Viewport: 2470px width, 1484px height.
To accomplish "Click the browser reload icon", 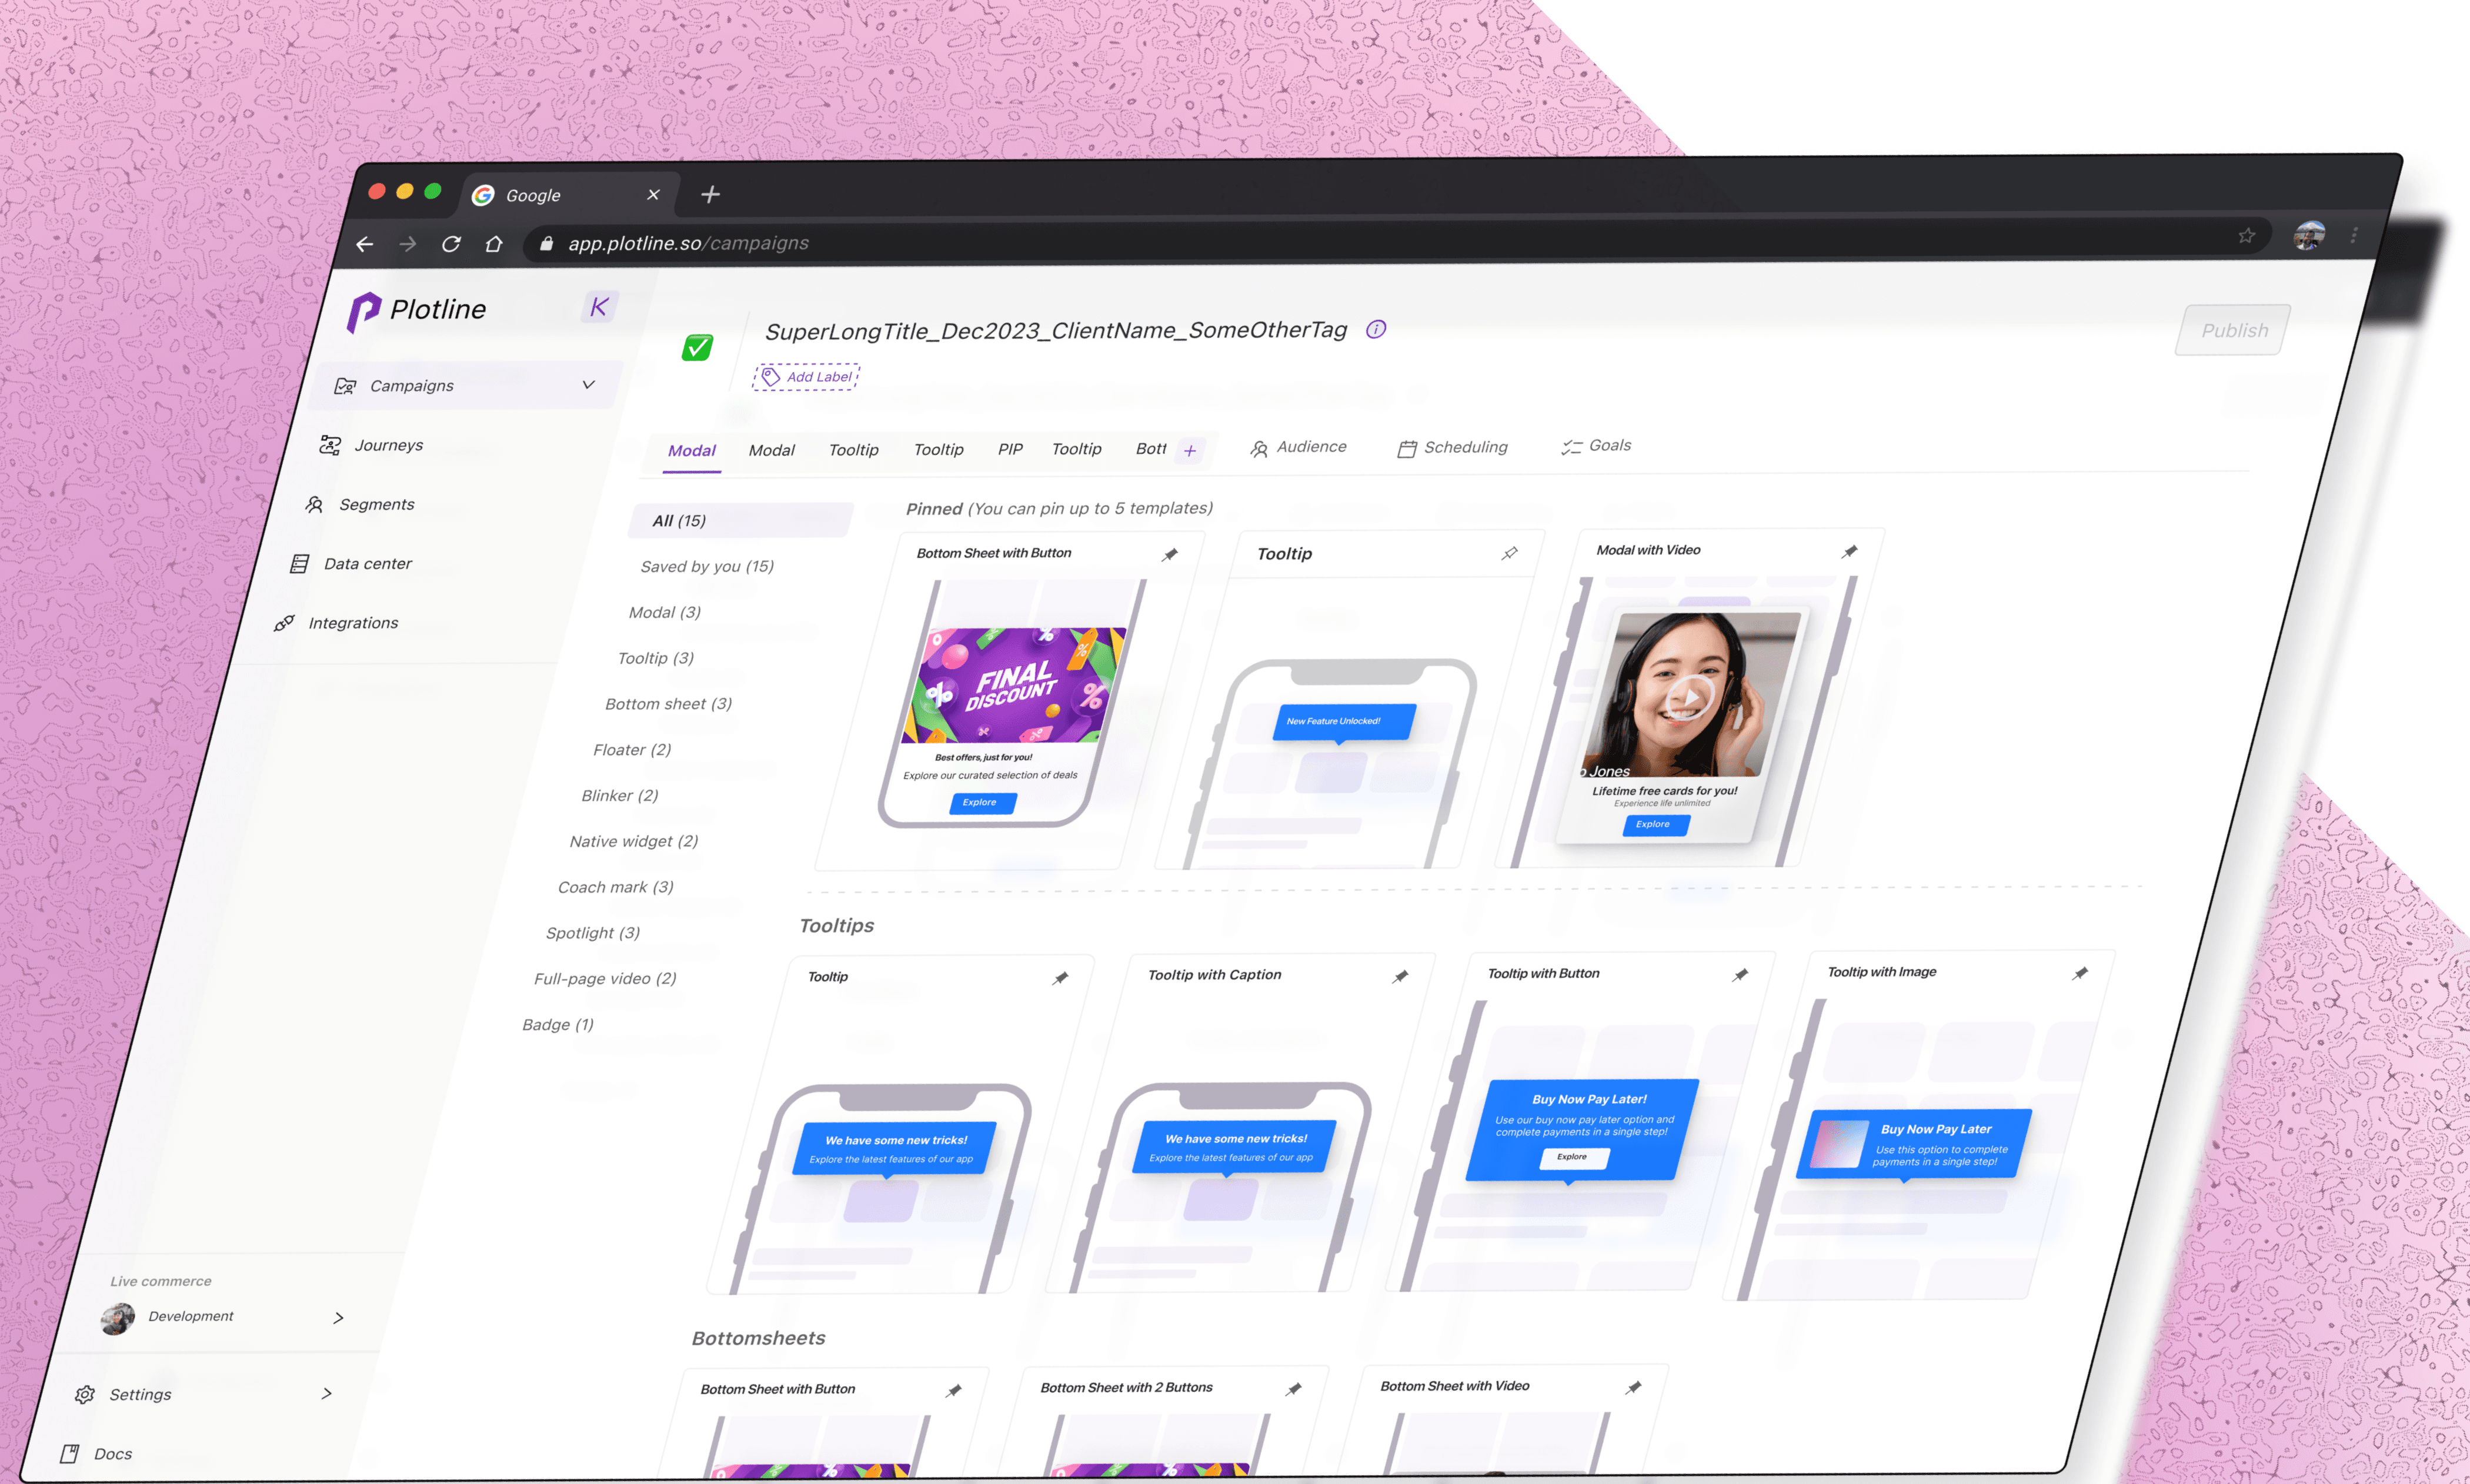I will point(451,244).
